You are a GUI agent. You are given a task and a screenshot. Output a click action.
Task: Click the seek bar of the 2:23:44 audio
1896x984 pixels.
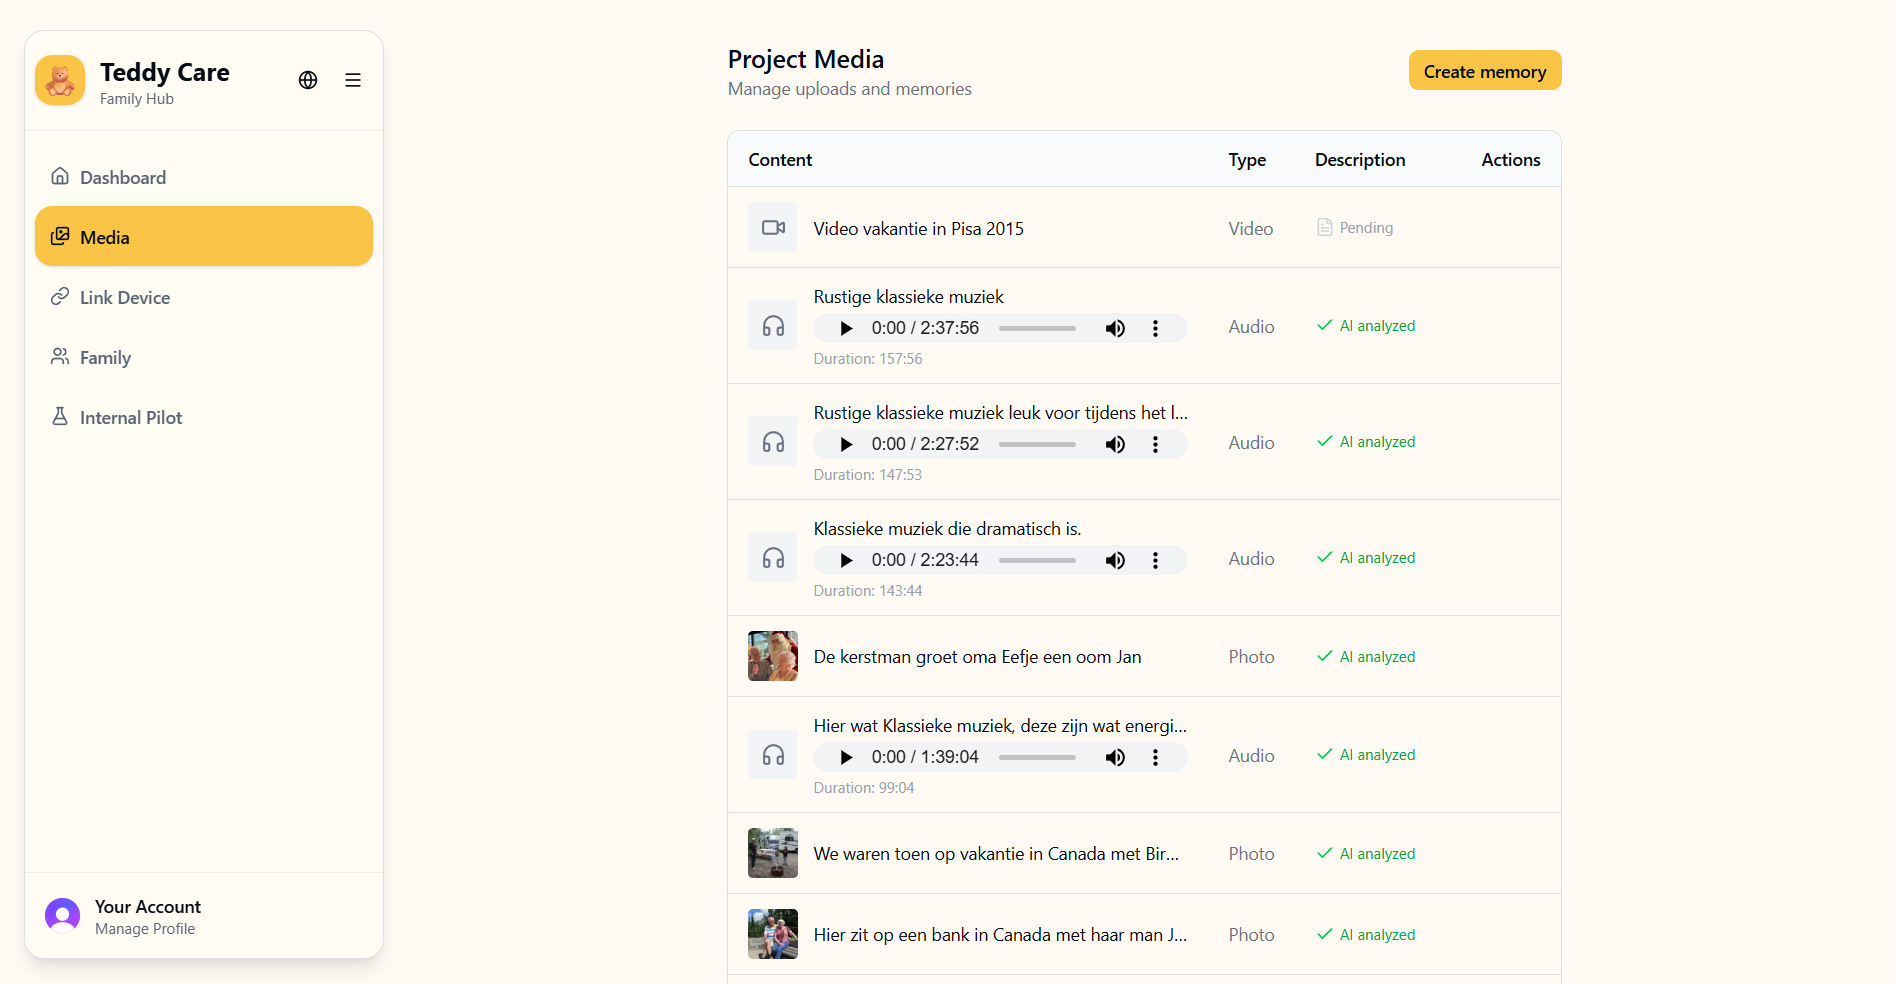(1037, 560)
